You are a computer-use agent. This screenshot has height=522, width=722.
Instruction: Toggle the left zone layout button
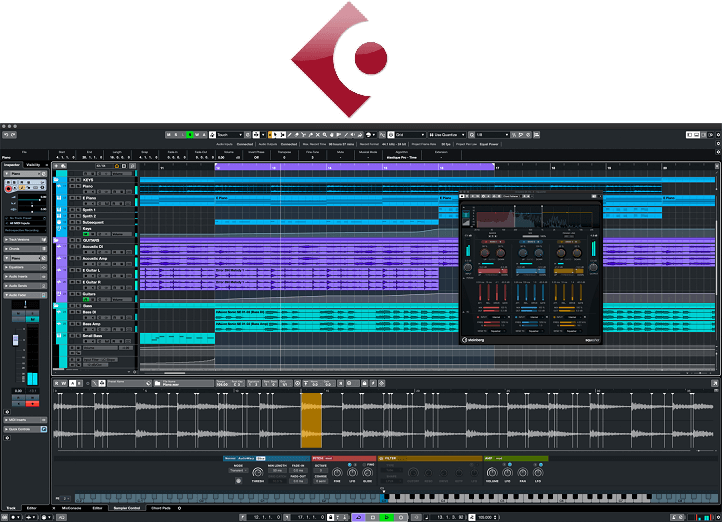pyautogui.click(x=689, y=135)
